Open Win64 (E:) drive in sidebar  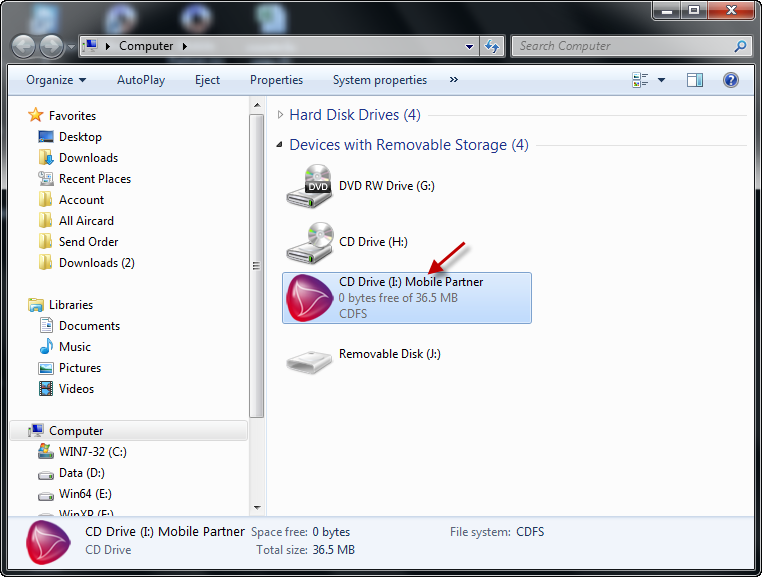coord(85,494)
